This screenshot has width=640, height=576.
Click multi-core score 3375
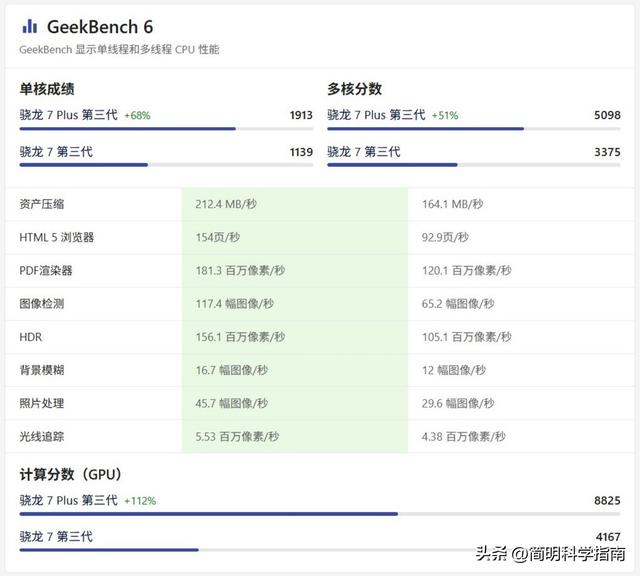[607, 152]
